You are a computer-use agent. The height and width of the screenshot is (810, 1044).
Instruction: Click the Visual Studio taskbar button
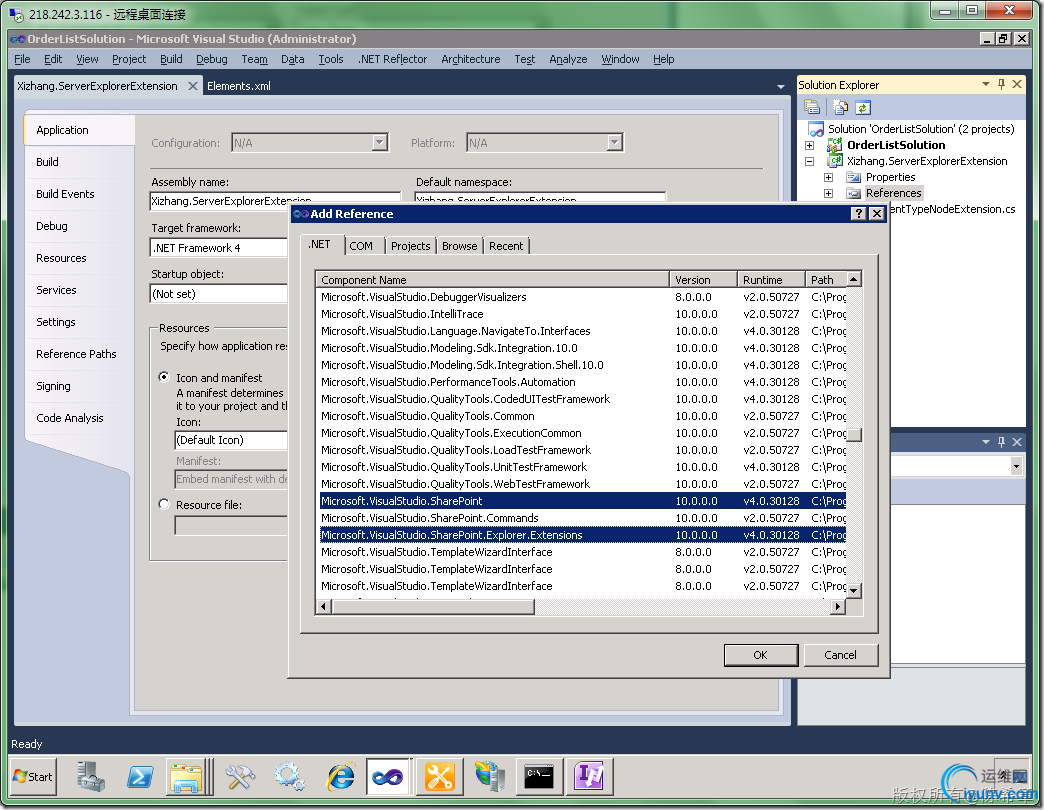(x=388, y=777)
